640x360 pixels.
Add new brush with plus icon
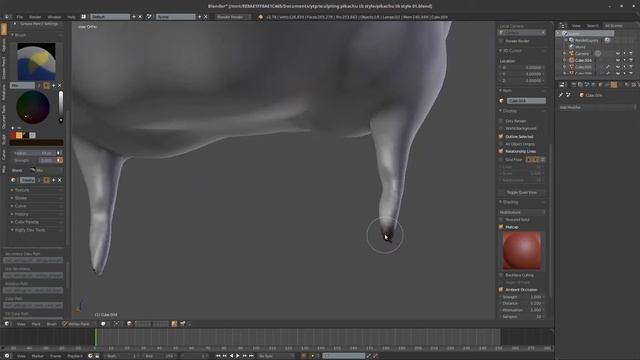tap(53, 85)
